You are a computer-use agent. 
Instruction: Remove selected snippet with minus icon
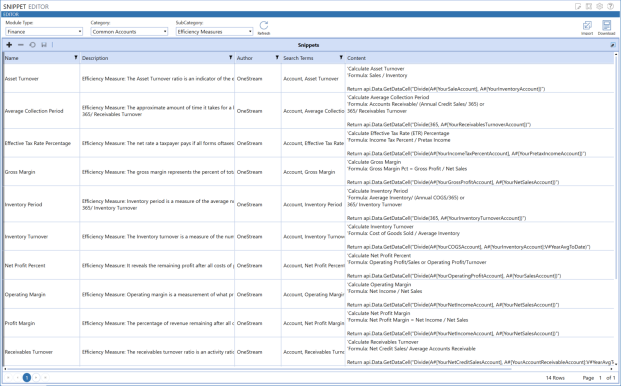coord(21,45)
